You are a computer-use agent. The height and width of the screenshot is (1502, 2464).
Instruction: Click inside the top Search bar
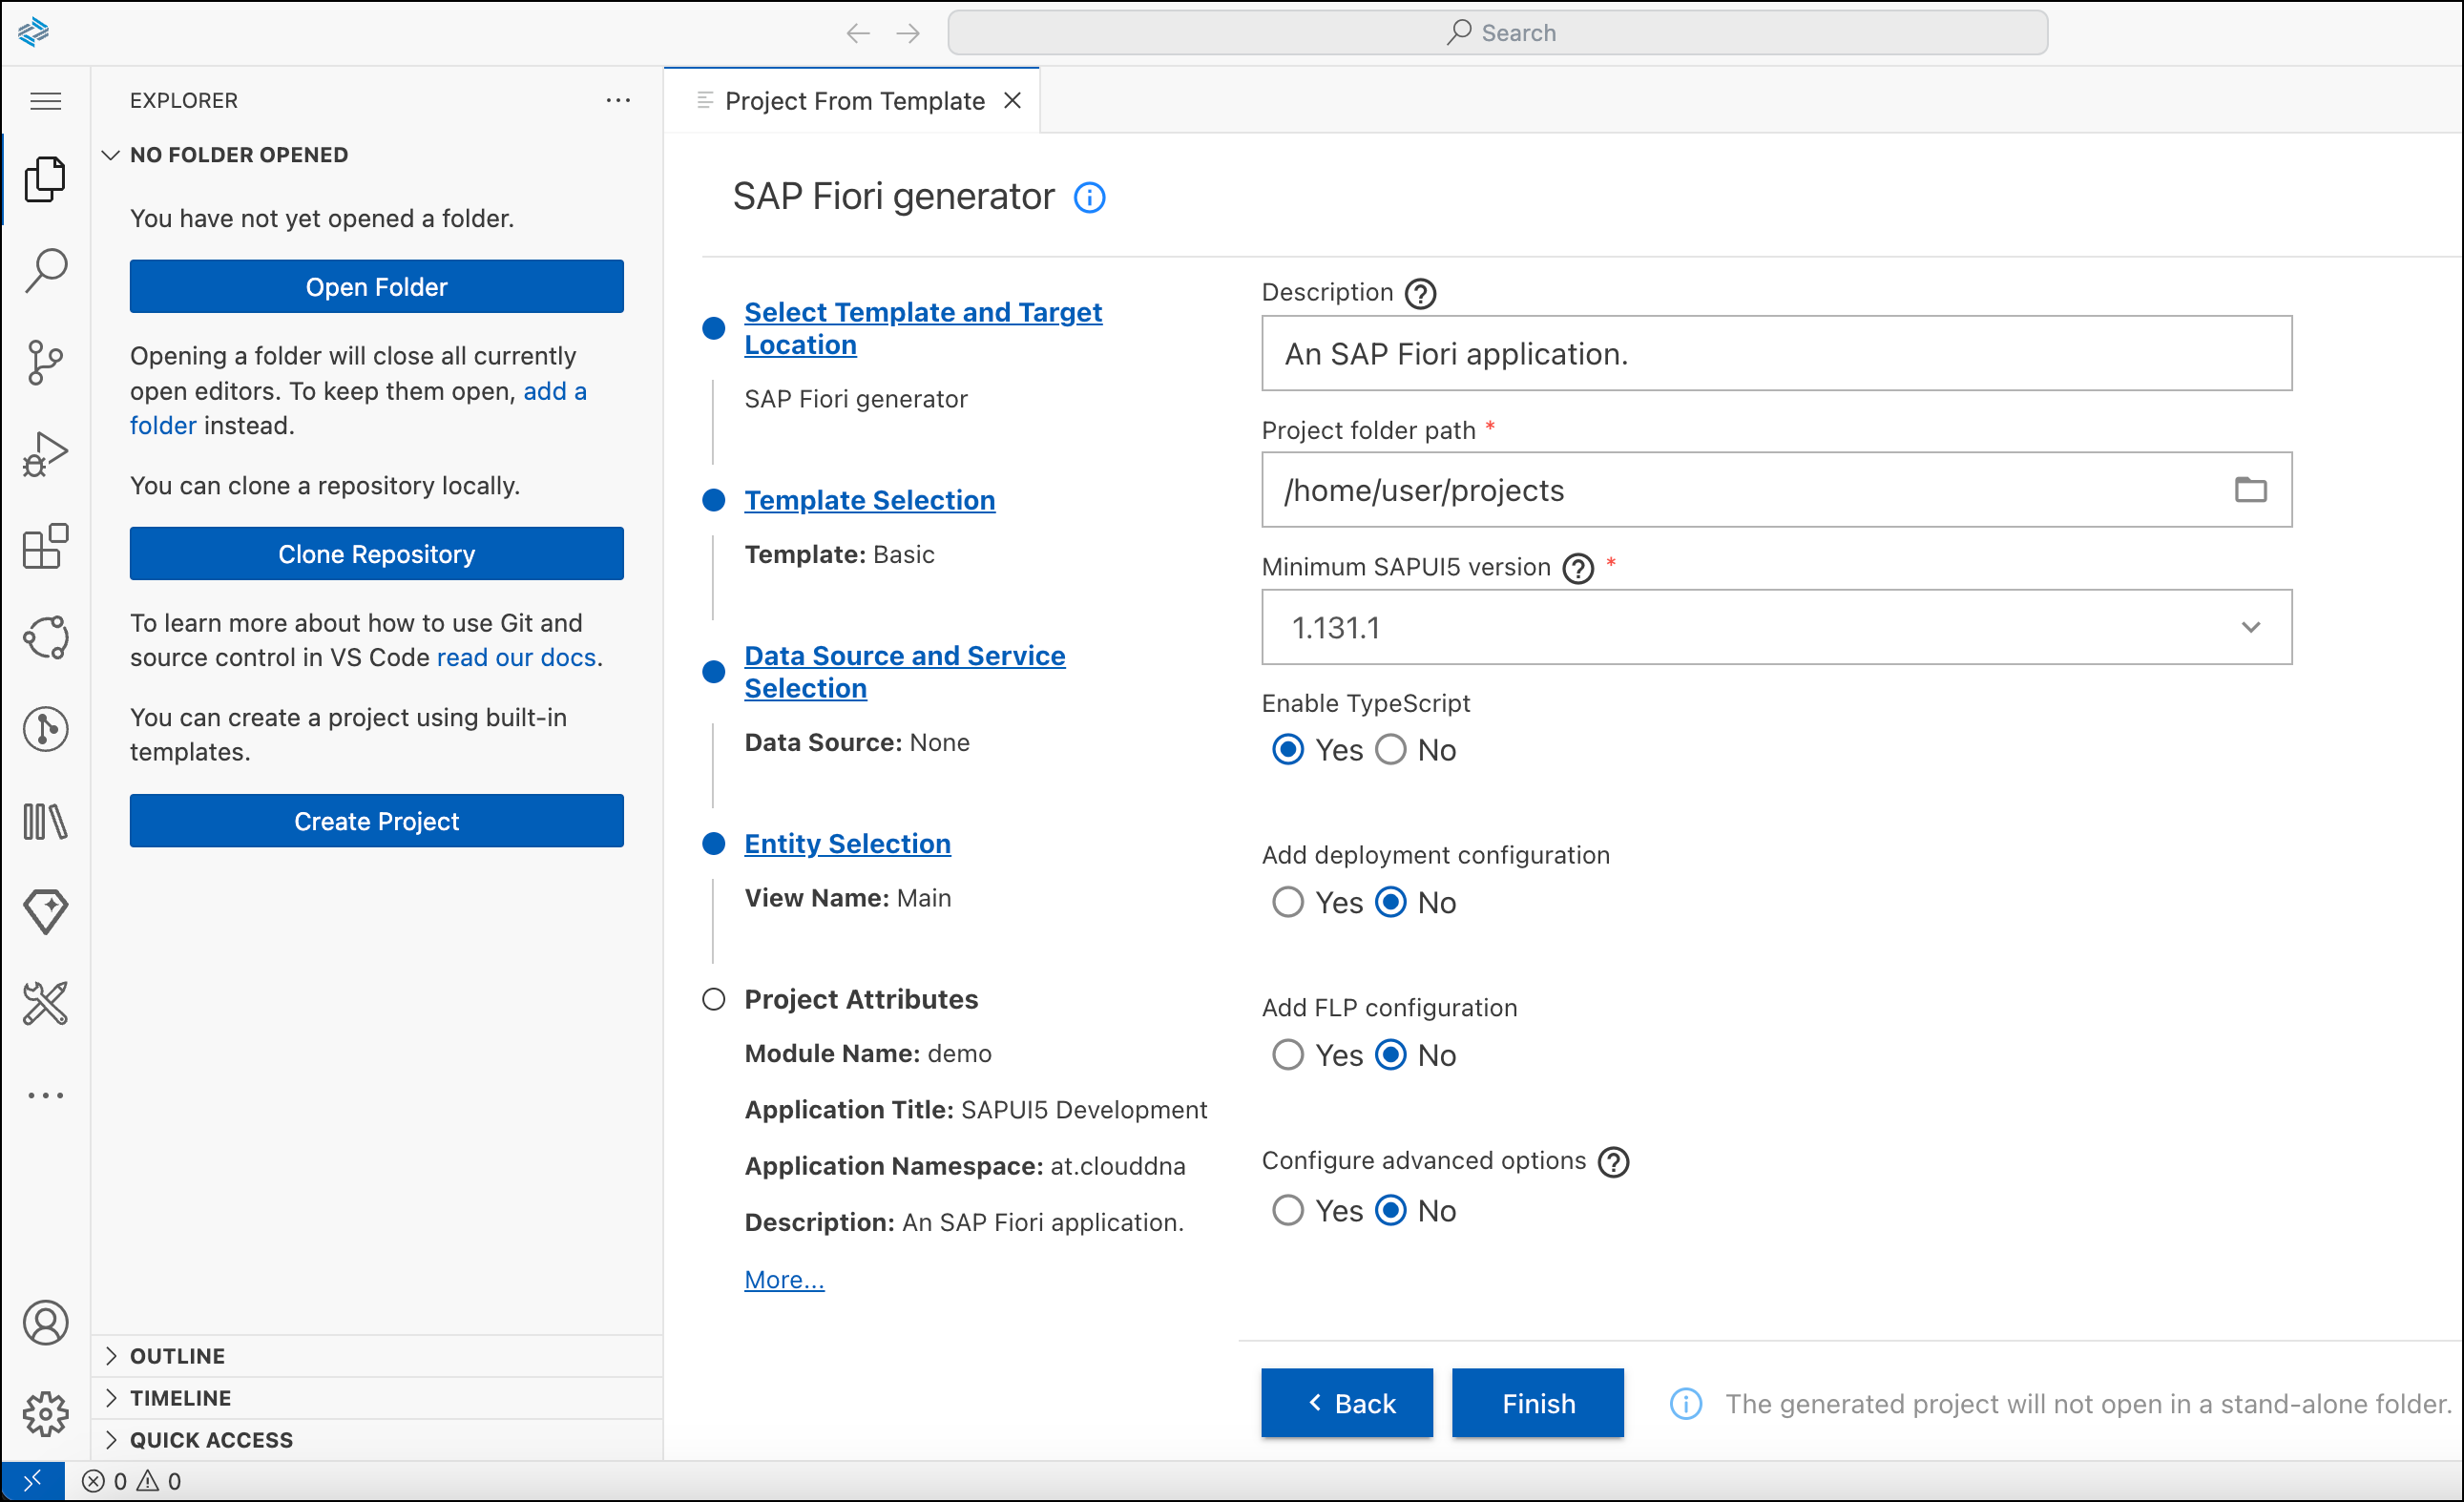(1500, 32)
